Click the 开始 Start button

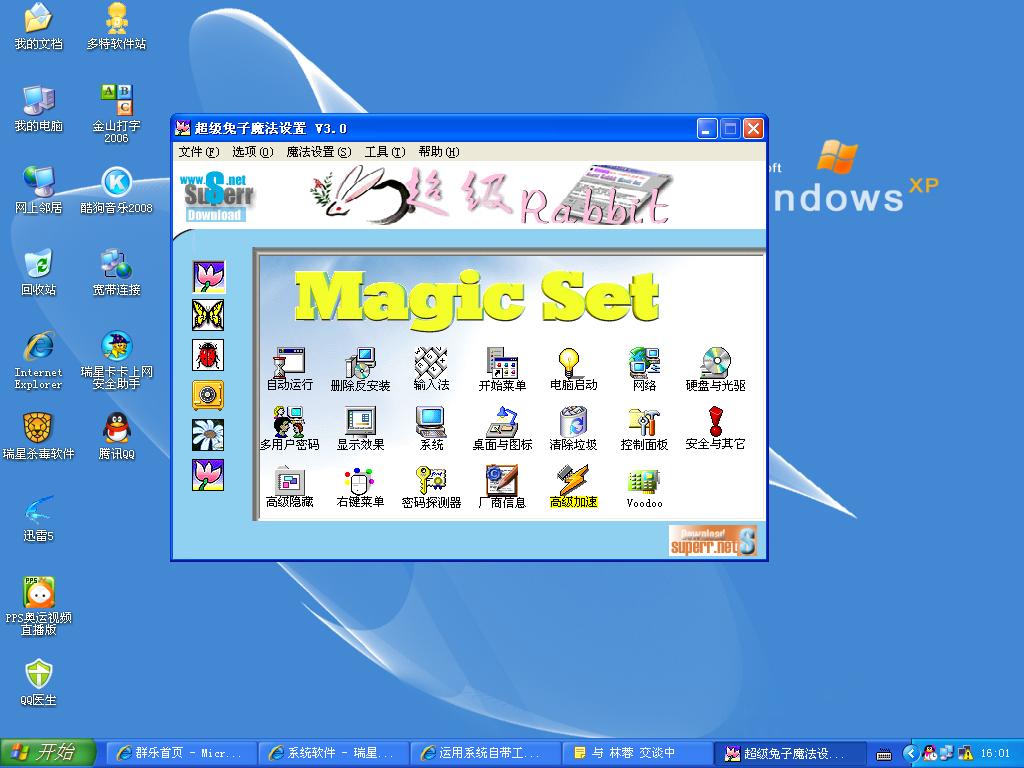click(48, 753)
